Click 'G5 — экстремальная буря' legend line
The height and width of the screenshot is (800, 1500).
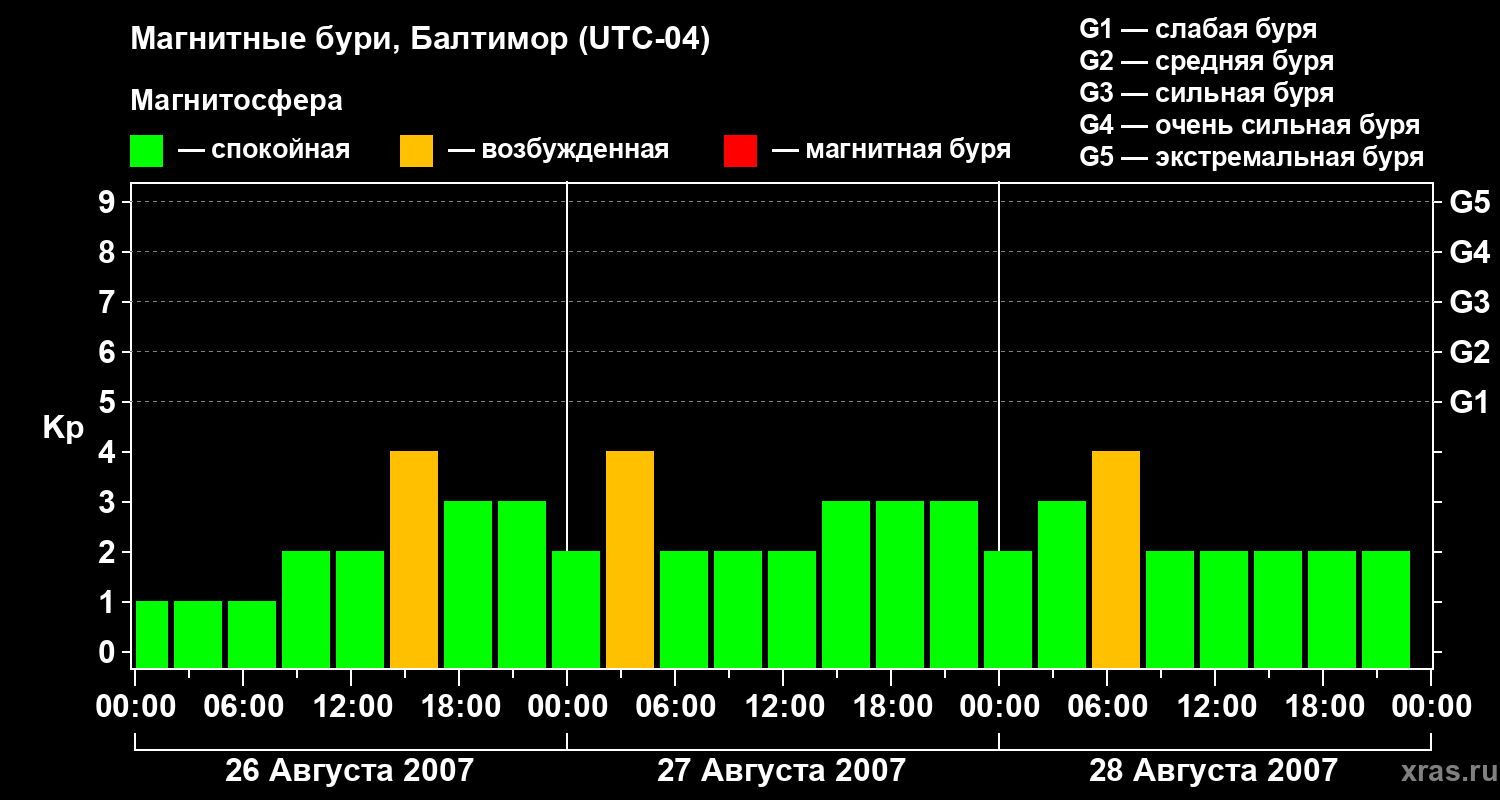click(1252, 157)
